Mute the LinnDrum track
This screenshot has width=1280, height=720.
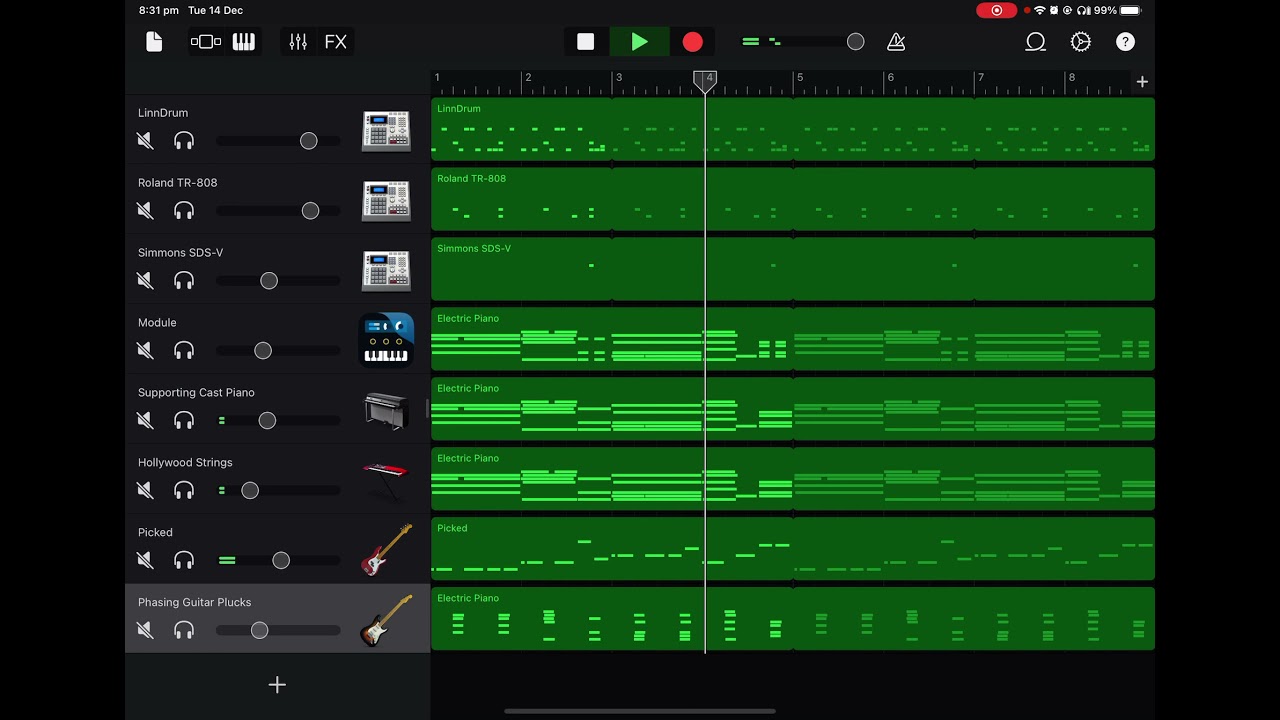145,141
